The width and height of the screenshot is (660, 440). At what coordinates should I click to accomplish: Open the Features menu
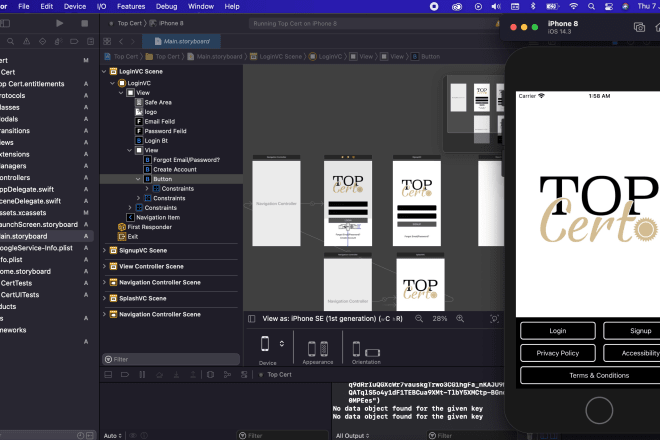(x=131, y=6)
